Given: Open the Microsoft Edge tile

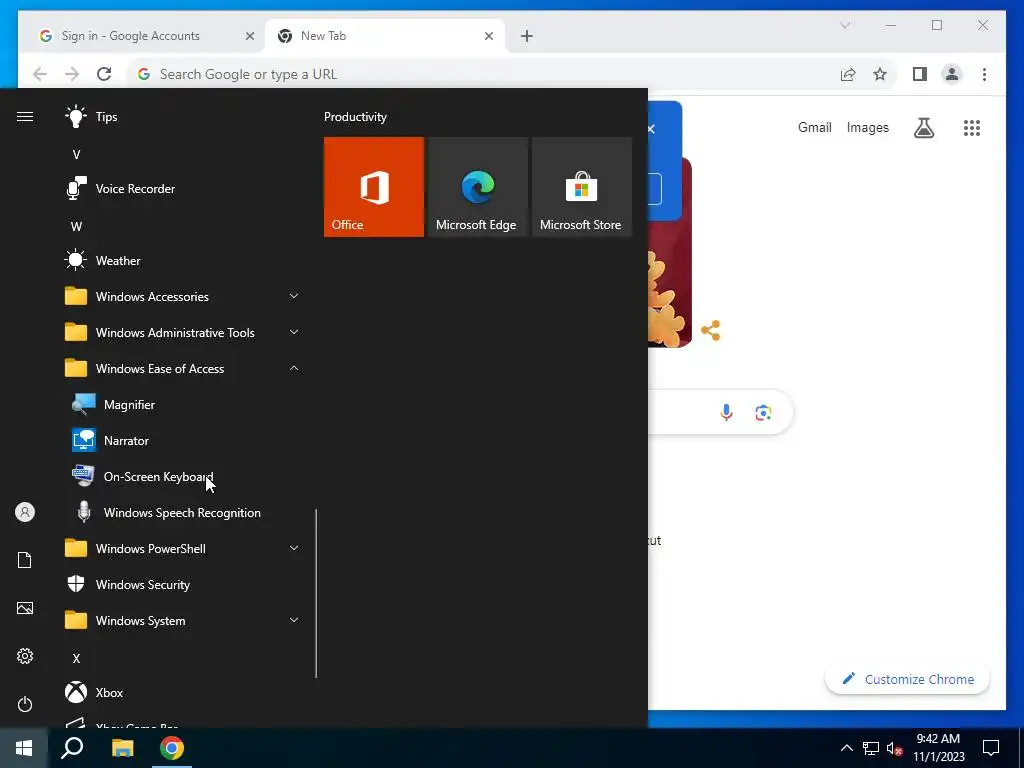Looking at the screenshot, I should pos(477,187).
